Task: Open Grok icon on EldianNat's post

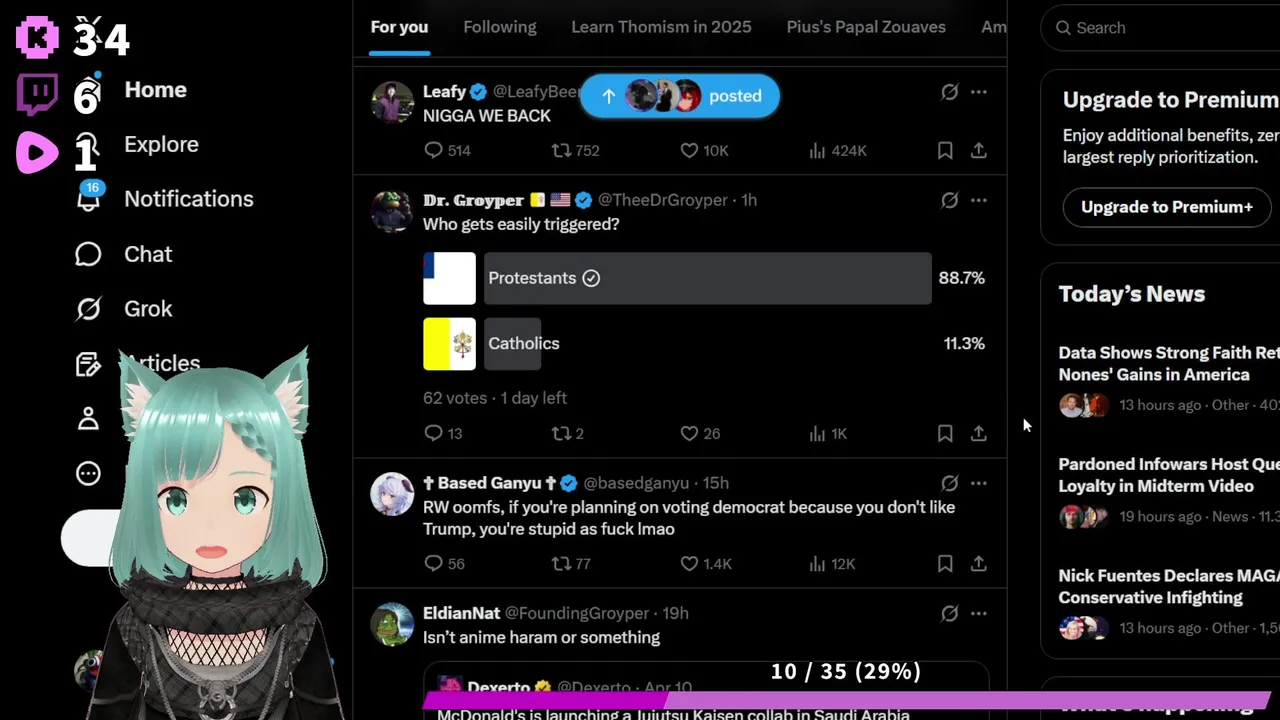Action: 949,613
